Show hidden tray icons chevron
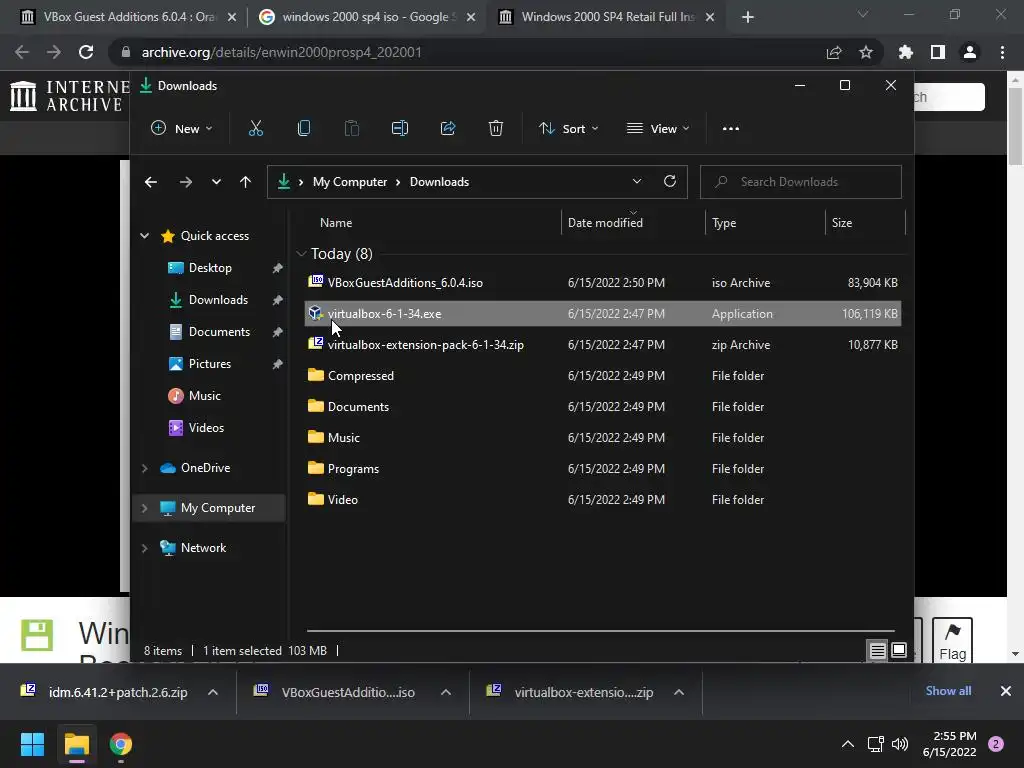 pyautogui.click(x=848, y=744)
